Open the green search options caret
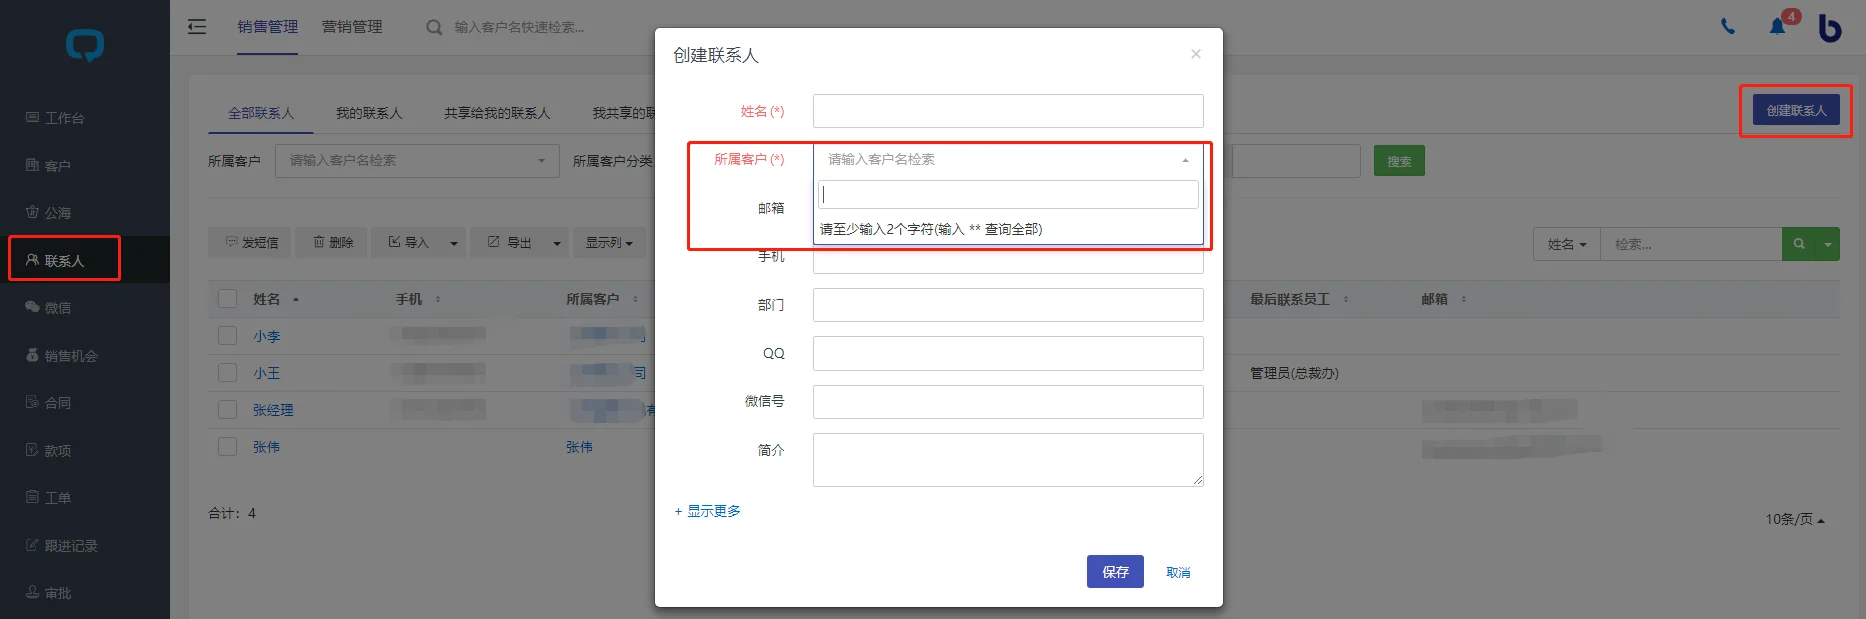Image resolution: width=1866 pixels, height=619 pixels. pyautogui.click(x=1828, y=244)
